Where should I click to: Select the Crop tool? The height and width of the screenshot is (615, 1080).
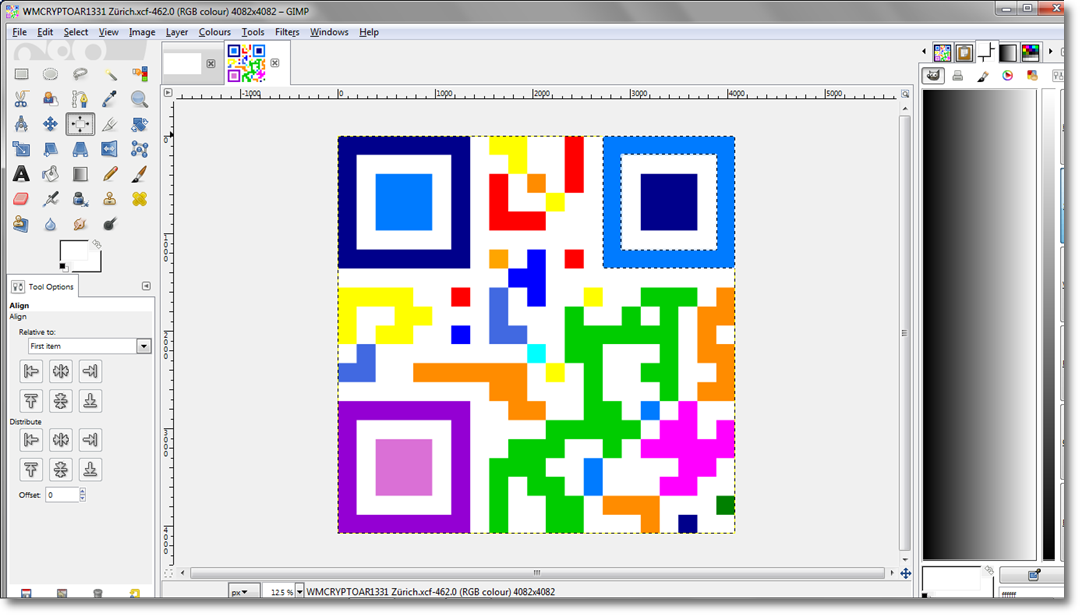110,124
